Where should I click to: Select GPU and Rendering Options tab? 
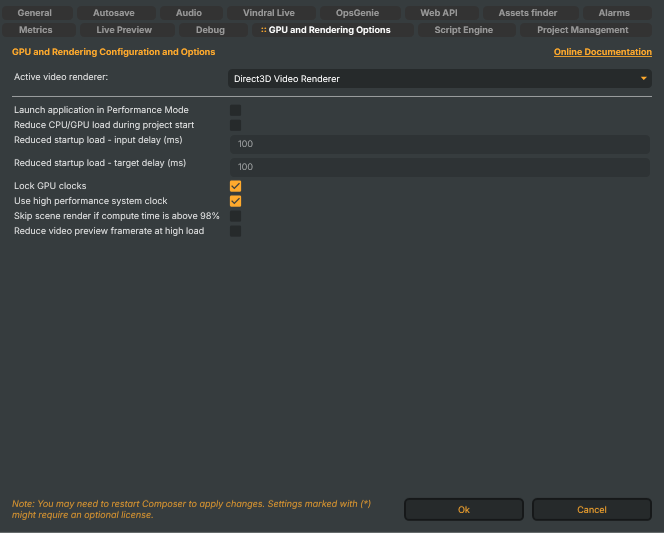click(332, 30)
